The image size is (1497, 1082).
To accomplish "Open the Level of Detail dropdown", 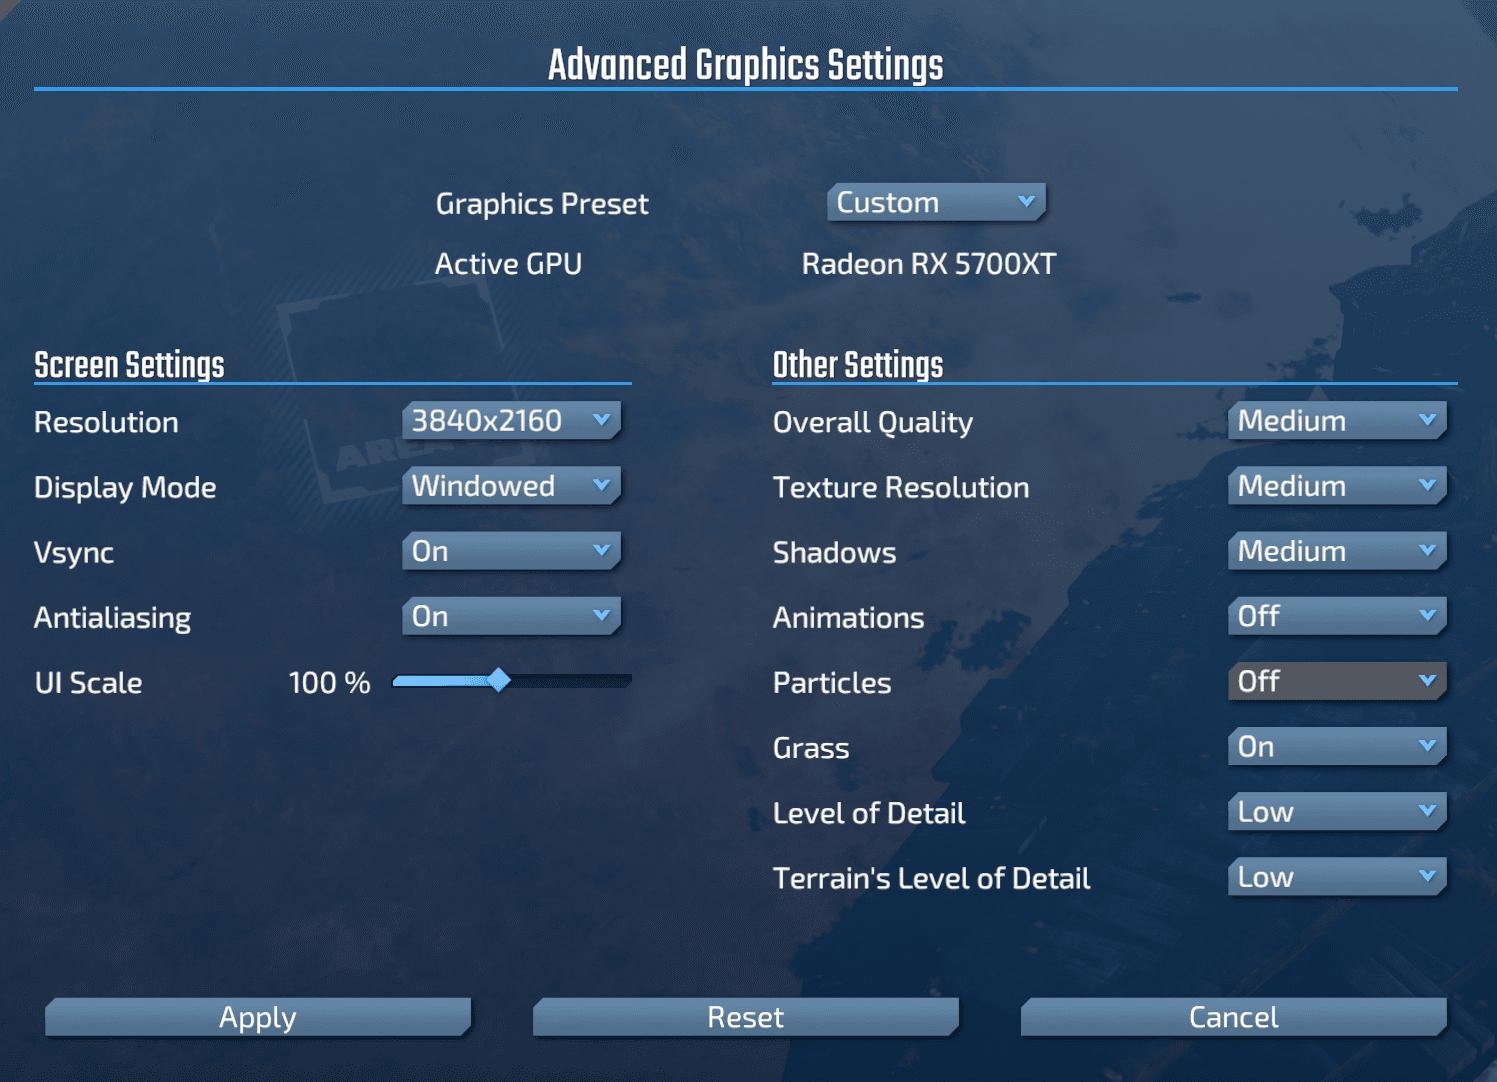I will pos(1337,811).
